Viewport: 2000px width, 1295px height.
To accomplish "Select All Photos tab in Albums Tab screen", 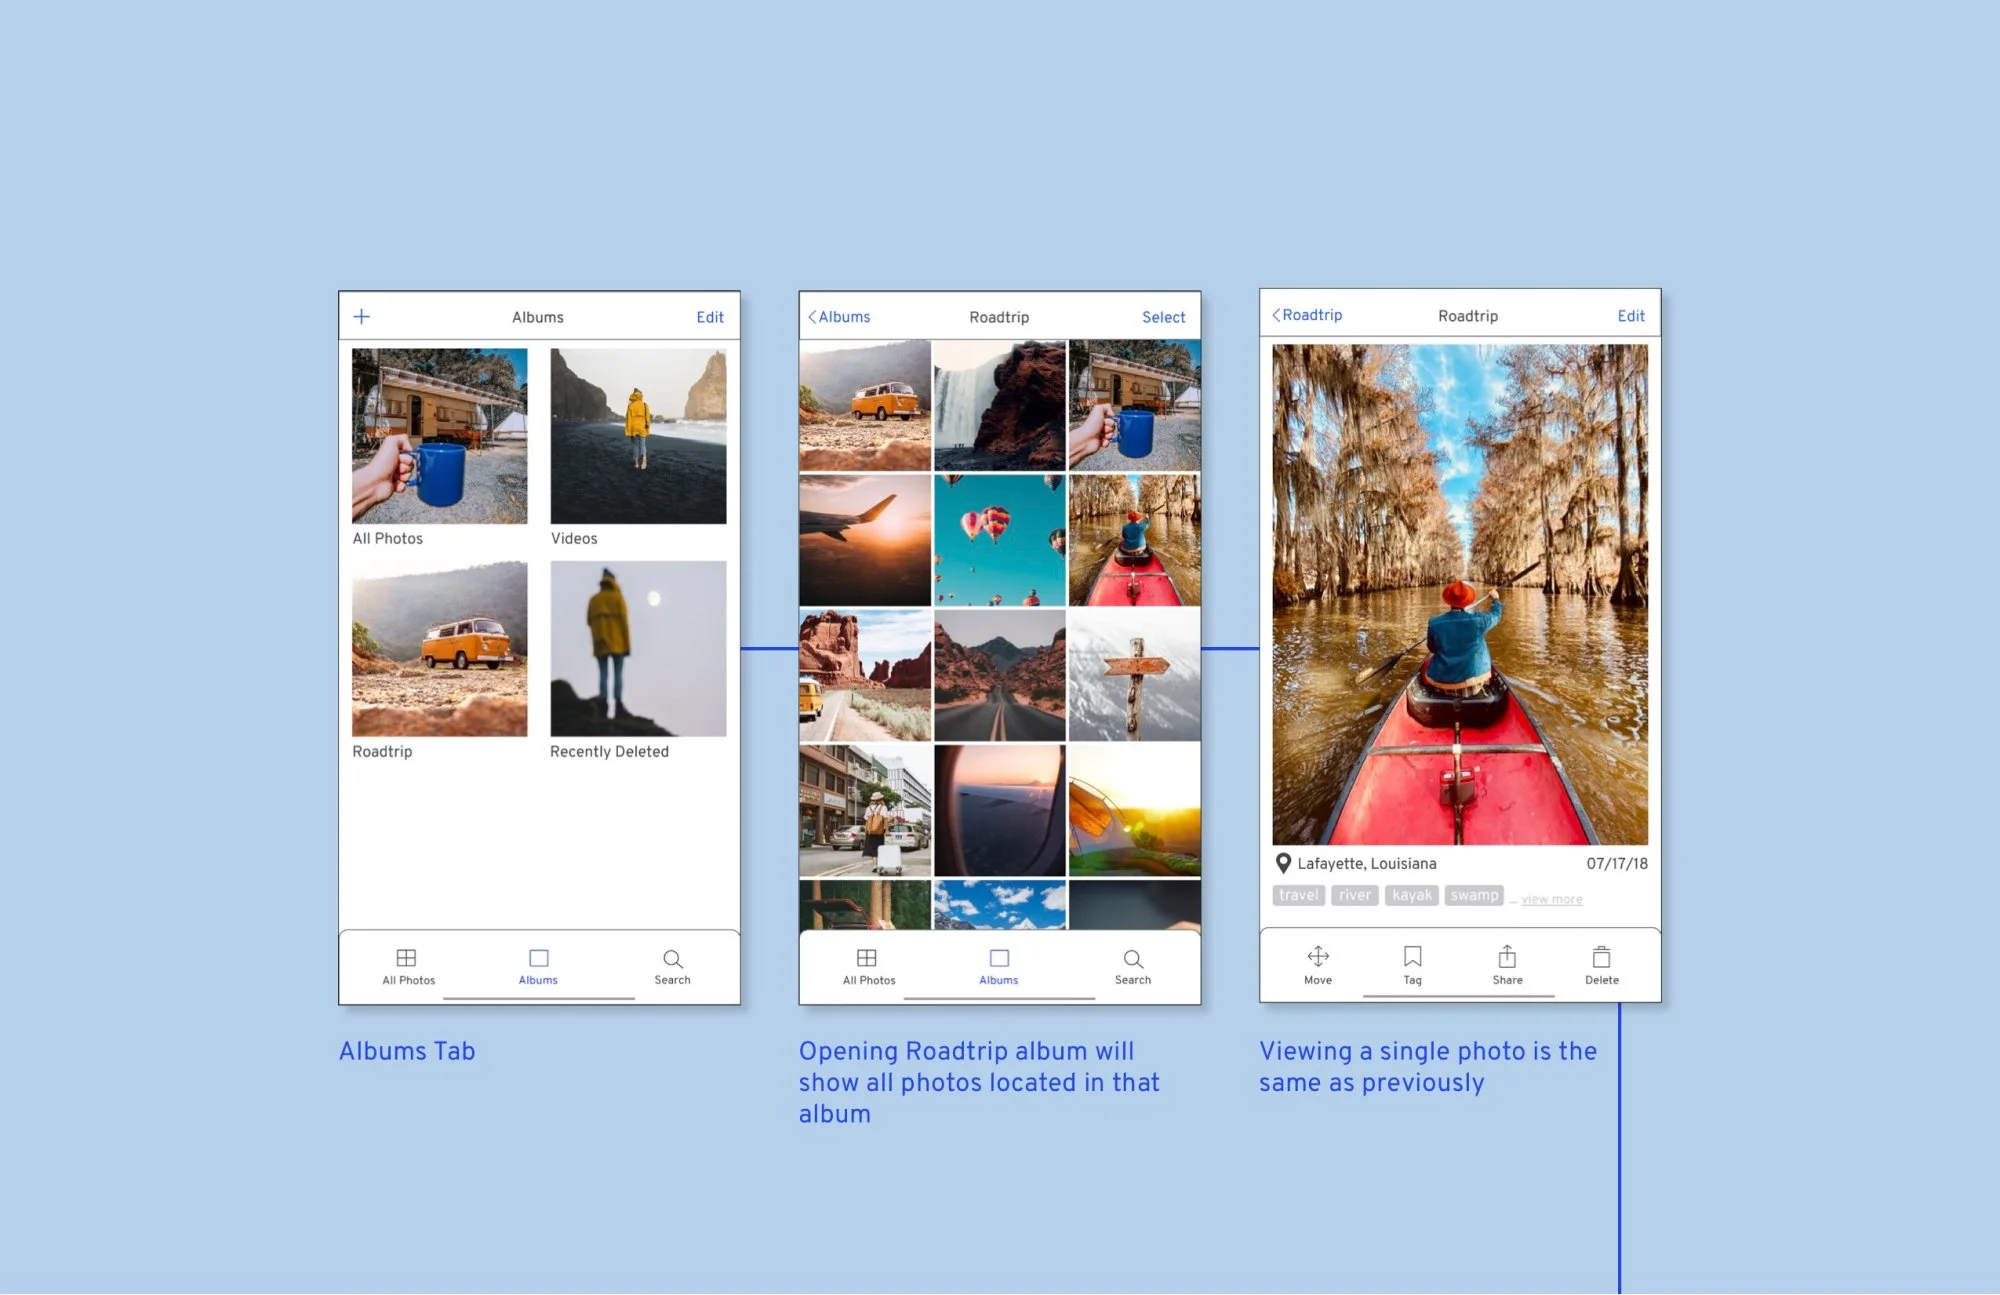I will point(408,967).
